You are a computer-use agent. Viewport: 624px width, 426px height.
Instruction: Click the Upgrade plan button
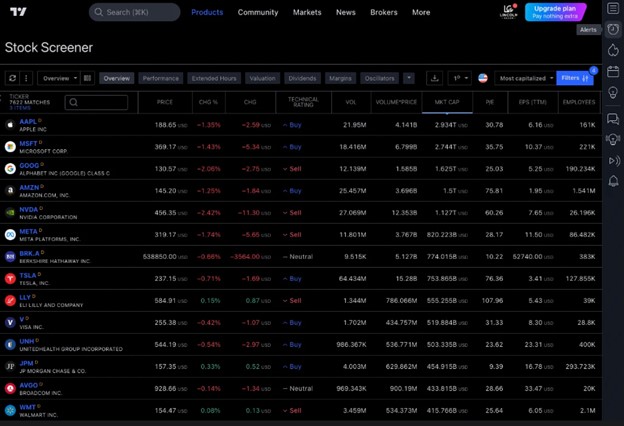point(555,12)
